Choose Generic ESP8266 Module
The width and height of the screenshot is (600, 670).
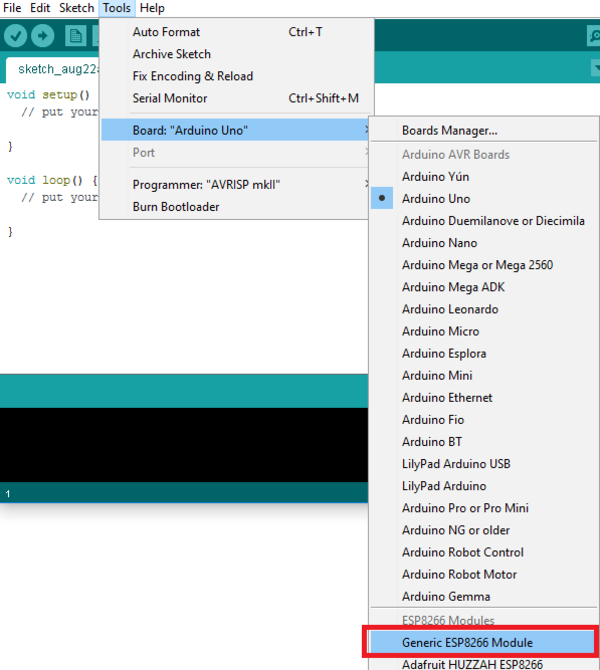[x=484, y=643]
